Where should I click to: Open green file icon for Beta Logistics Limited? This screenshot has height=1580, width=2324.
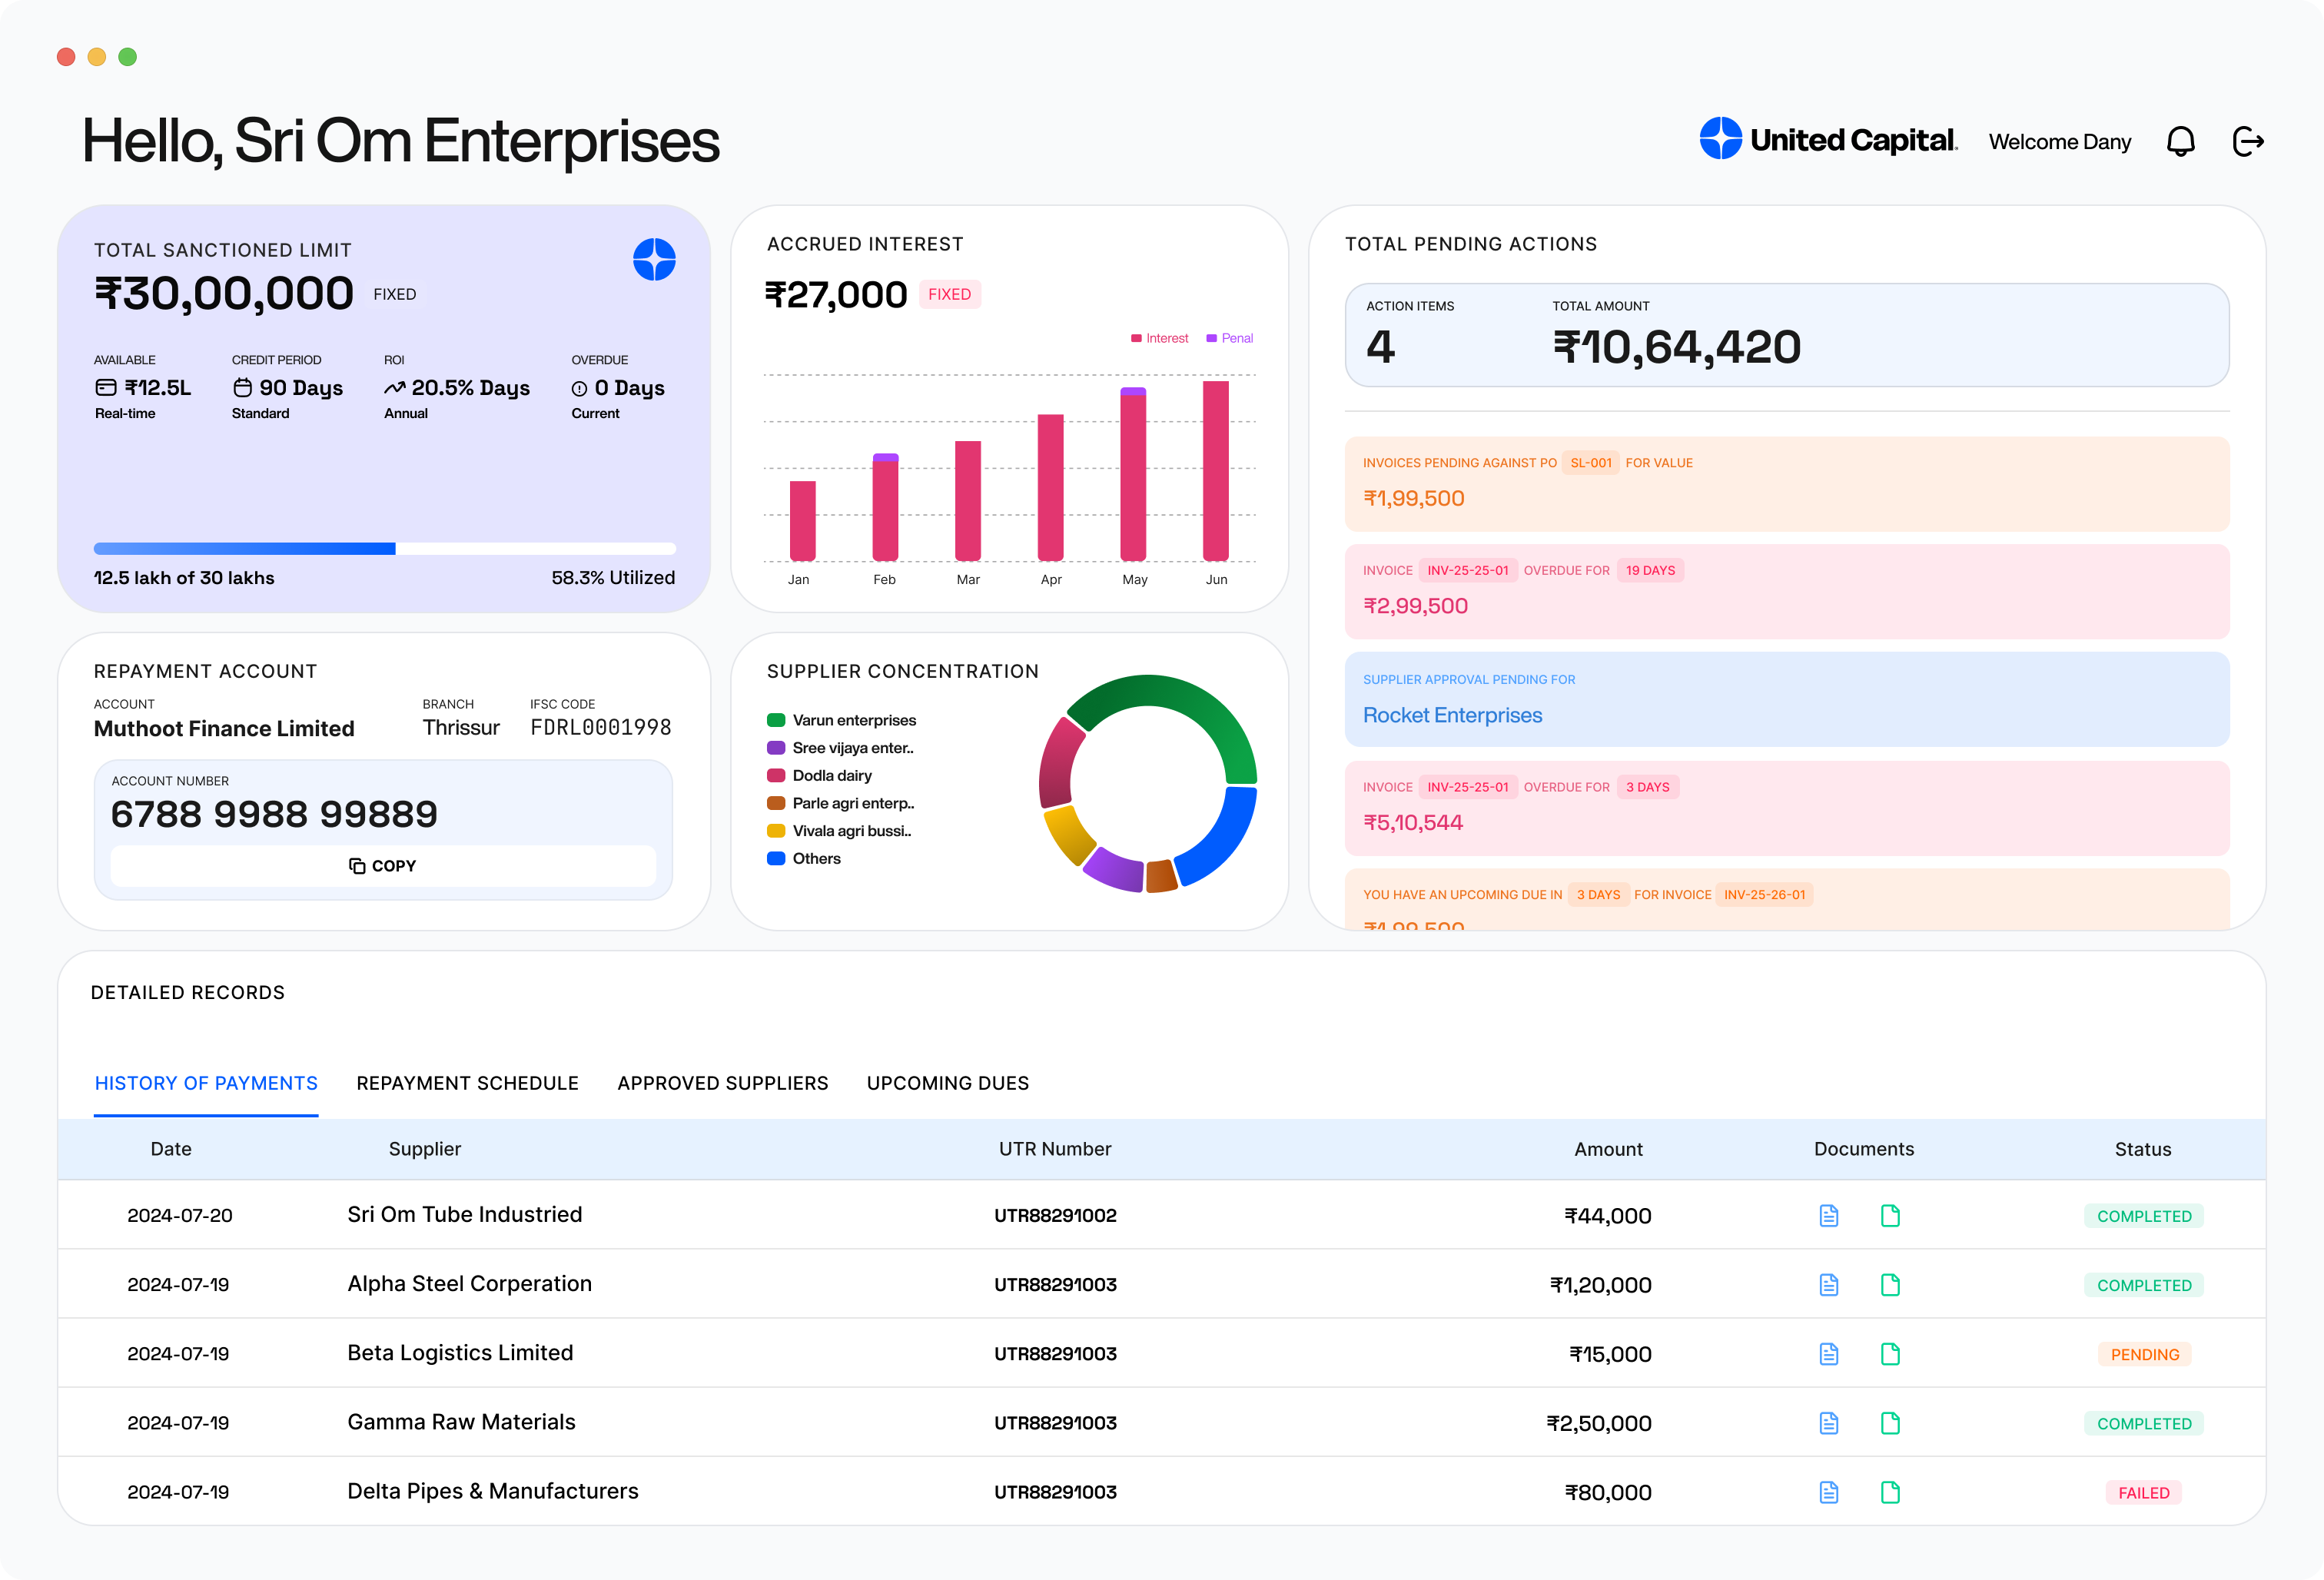coord(1890,1354)
